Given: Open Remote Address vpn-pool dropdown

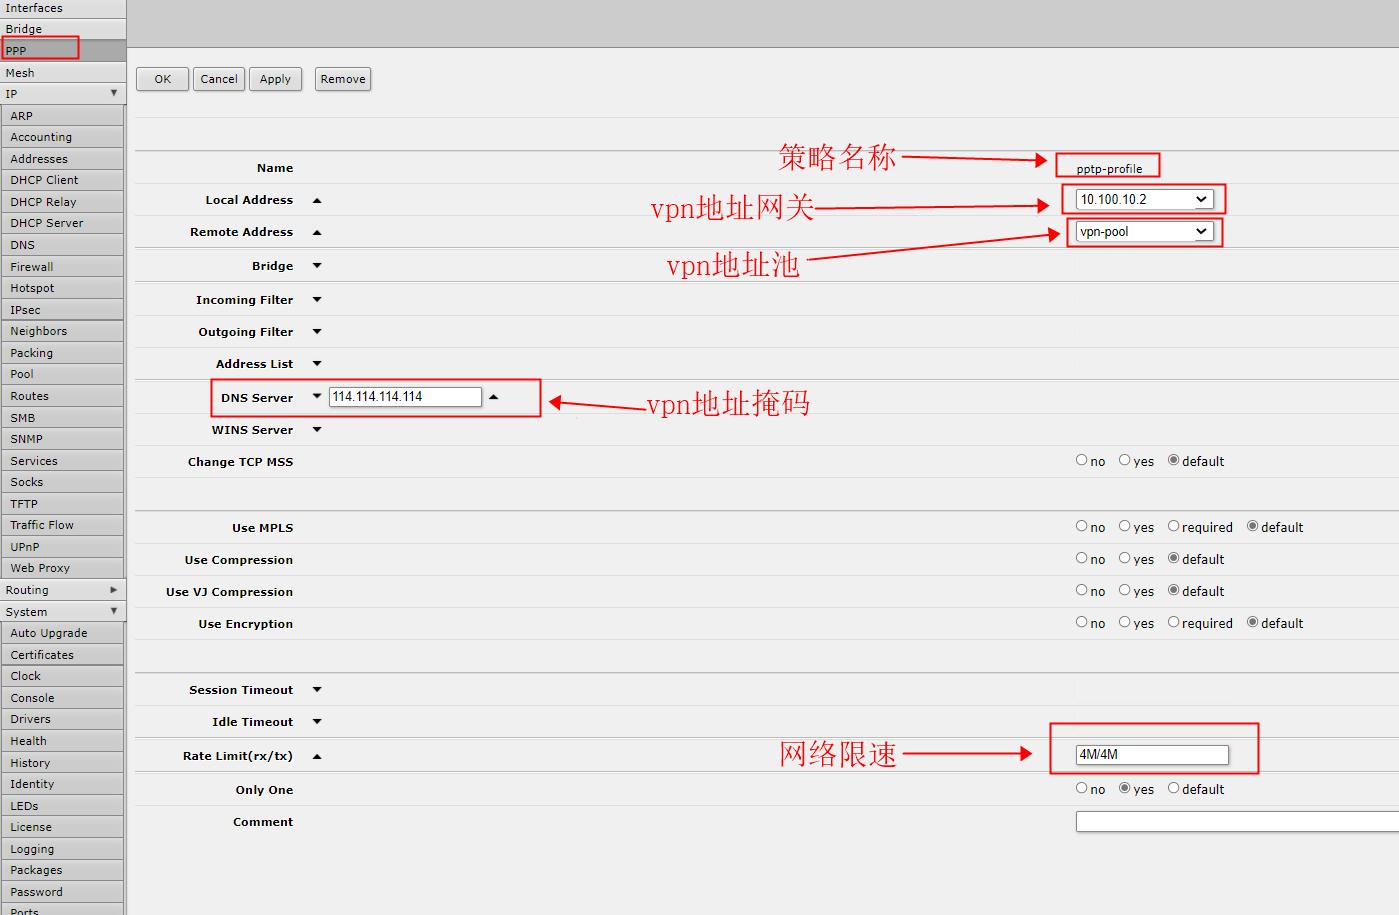Looking at the screenshot, I should 1144,232.
